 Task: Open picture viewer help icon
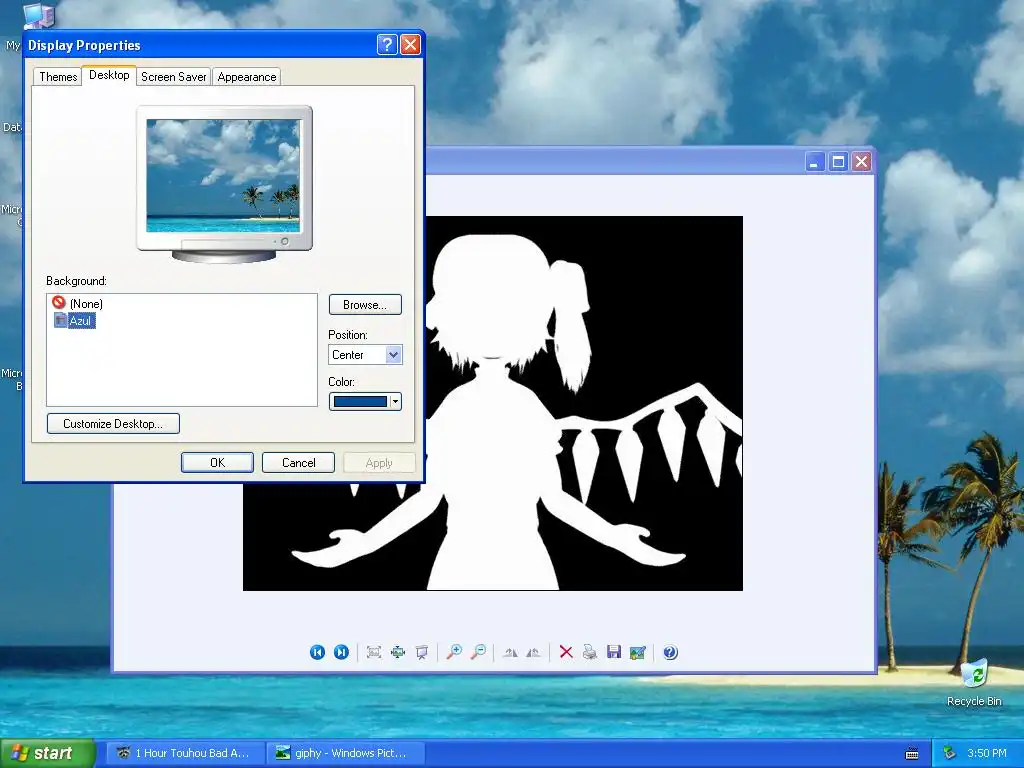tap(670, 652)
